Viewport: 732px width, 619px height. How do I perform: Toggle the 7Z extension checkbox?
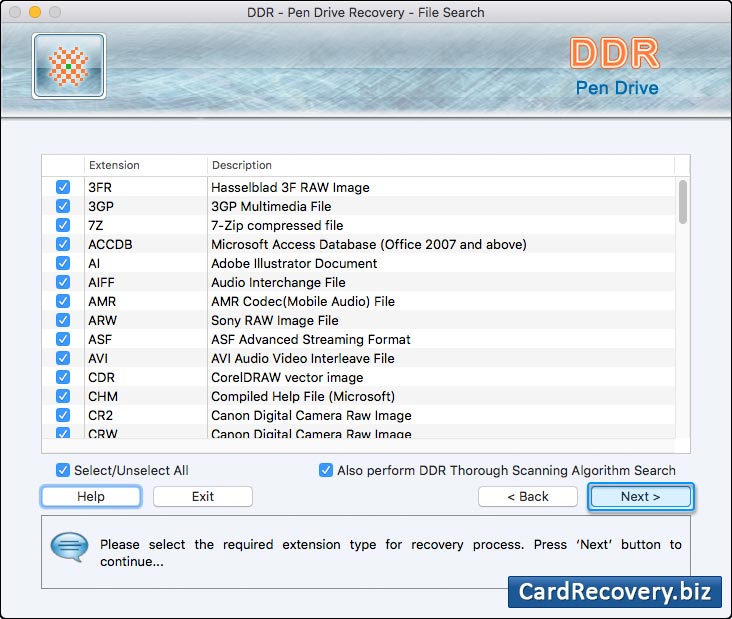pyautogui.click(x=63, y=225)
